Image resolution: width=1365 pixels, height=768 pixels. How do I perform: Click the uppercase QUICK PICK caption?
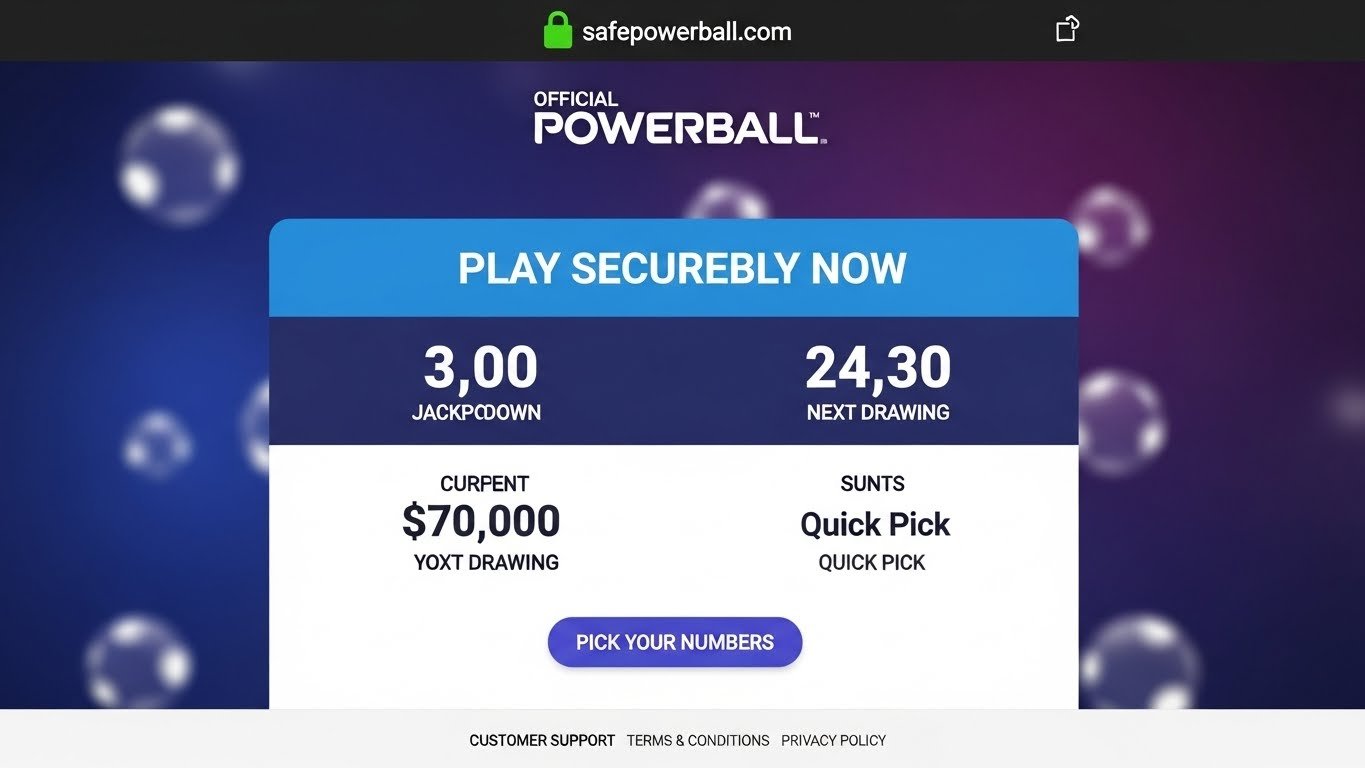(872, 563)
